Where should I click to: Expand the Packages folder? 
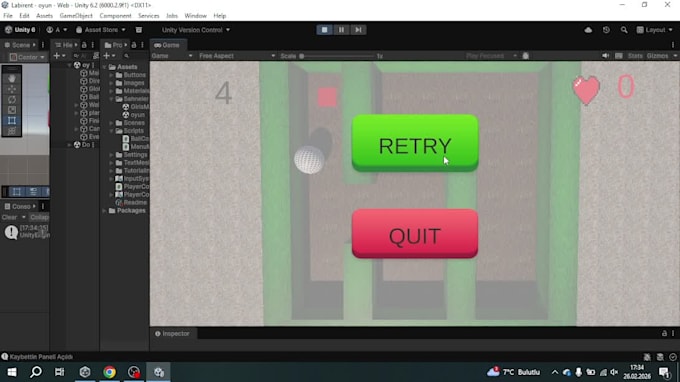coord(105,211)
